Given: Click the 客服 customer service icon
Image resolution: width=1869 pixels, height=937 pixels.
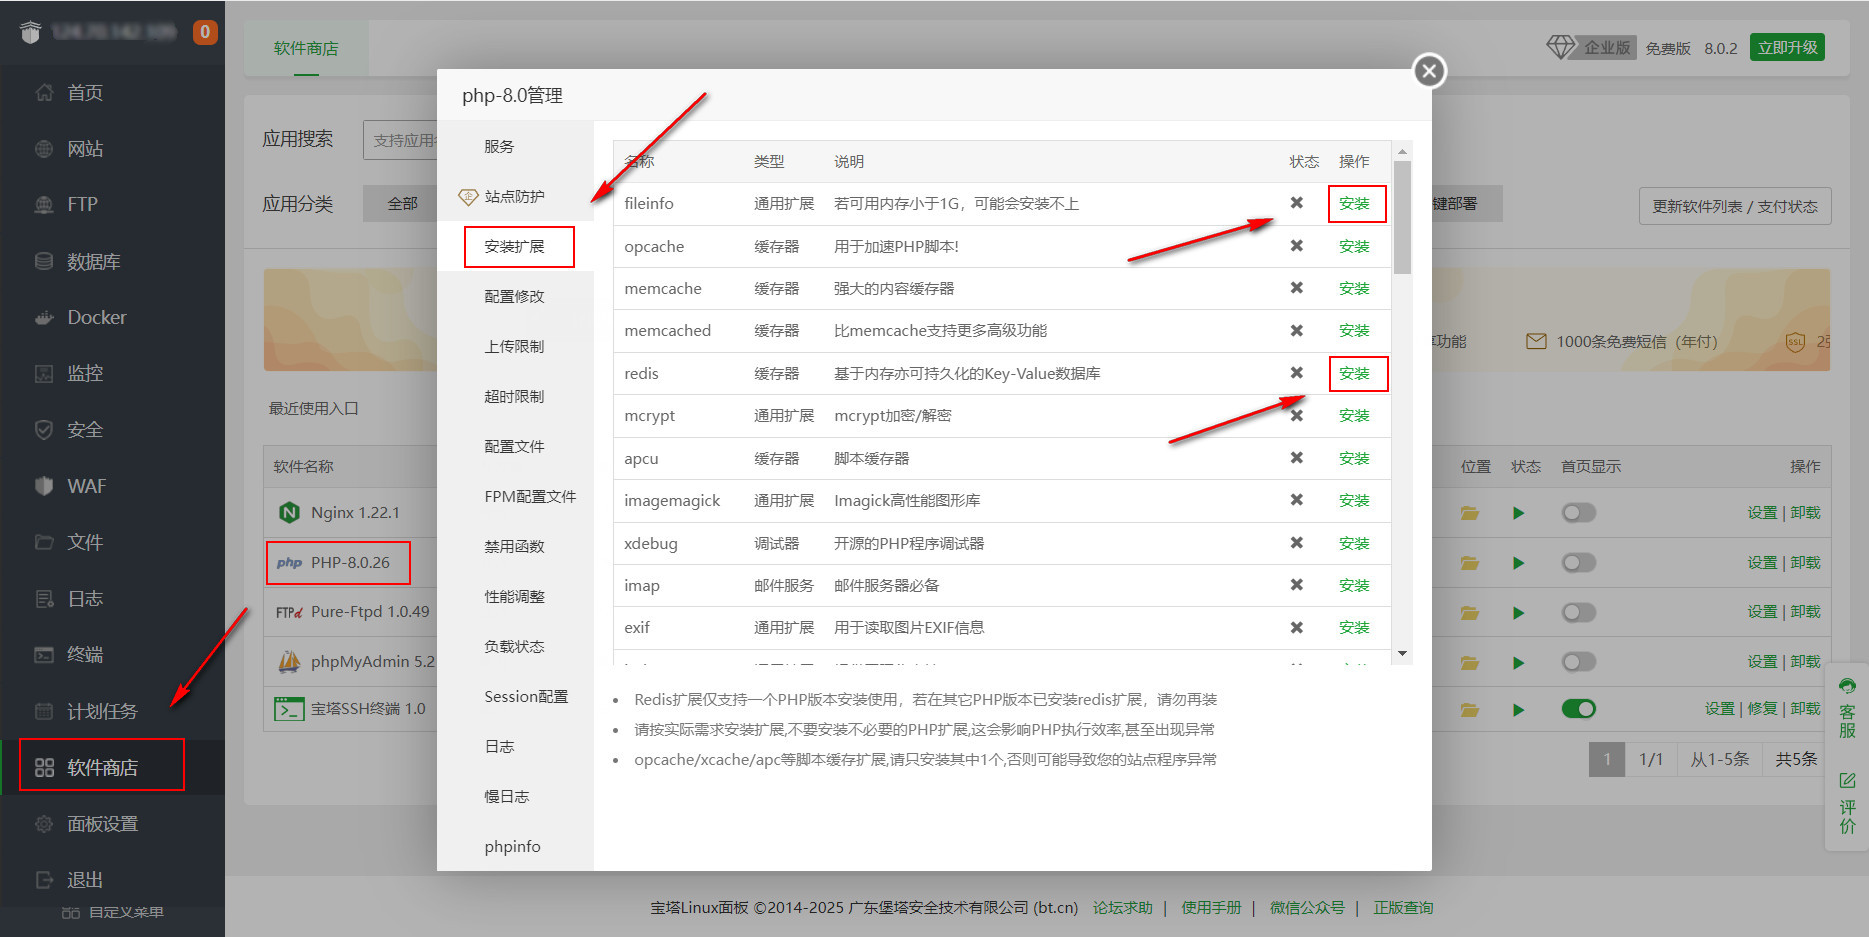Looking at the screenshot, I should point(1847,687).
